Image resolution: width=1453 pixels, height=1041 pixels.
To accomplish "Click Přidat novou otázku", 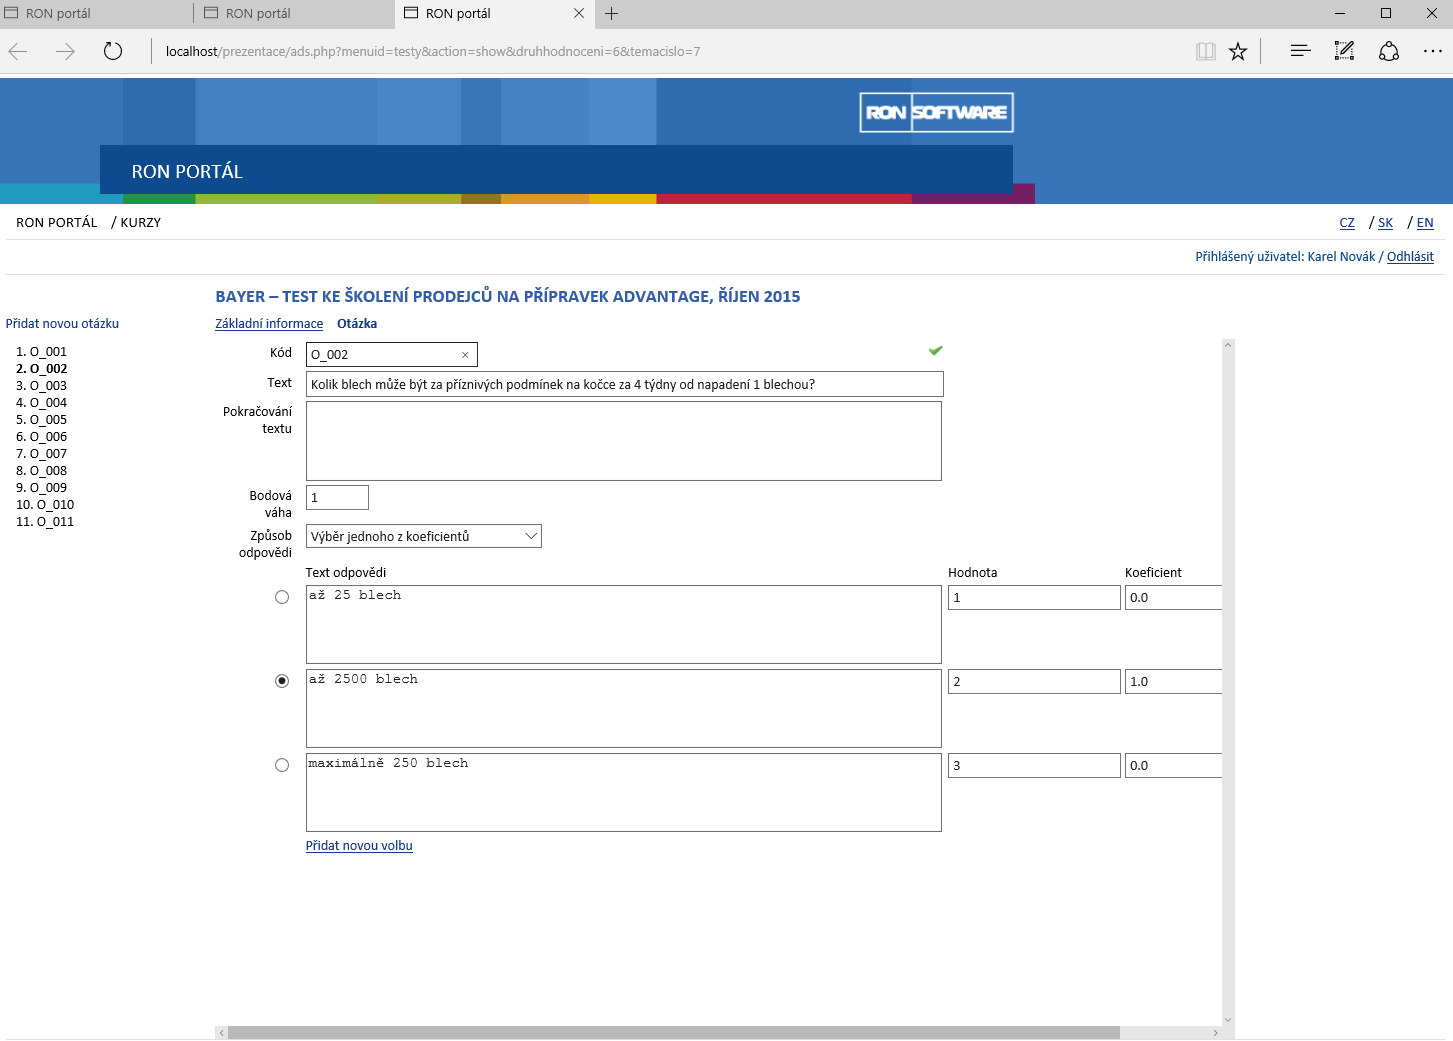I will coord(62,324).
